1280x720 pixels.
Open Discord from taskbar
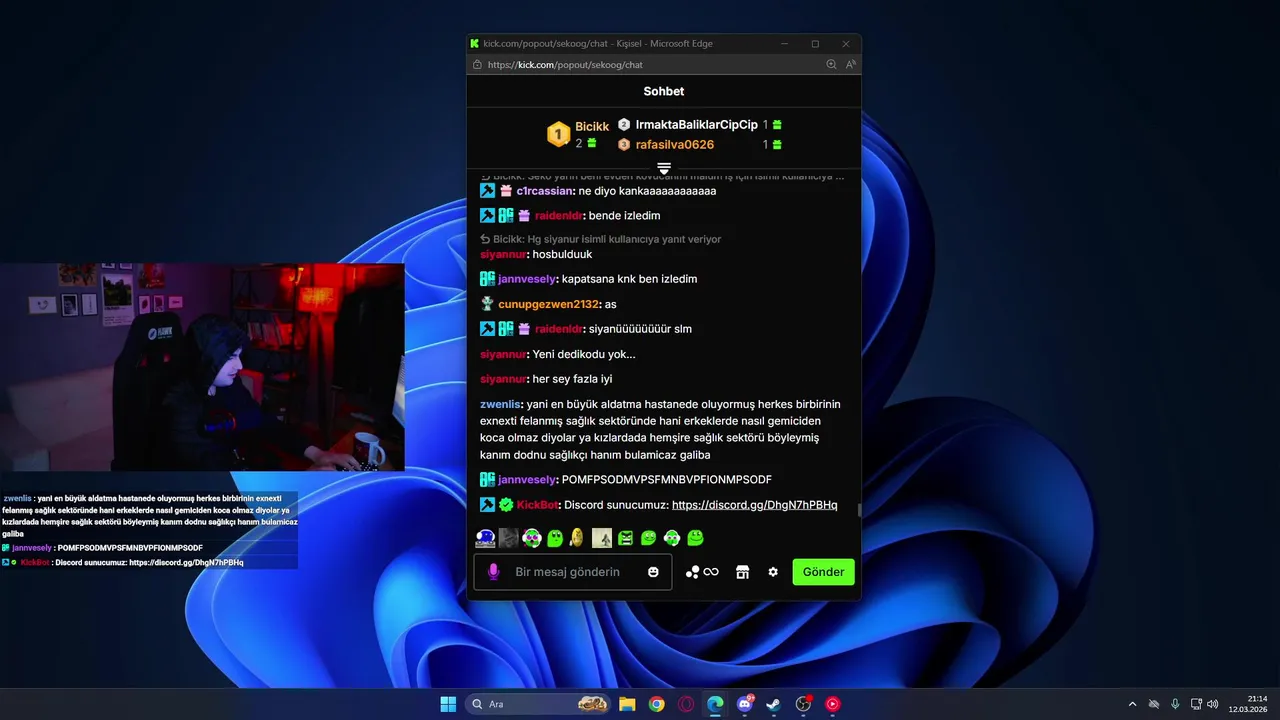[x=745, y=704]
